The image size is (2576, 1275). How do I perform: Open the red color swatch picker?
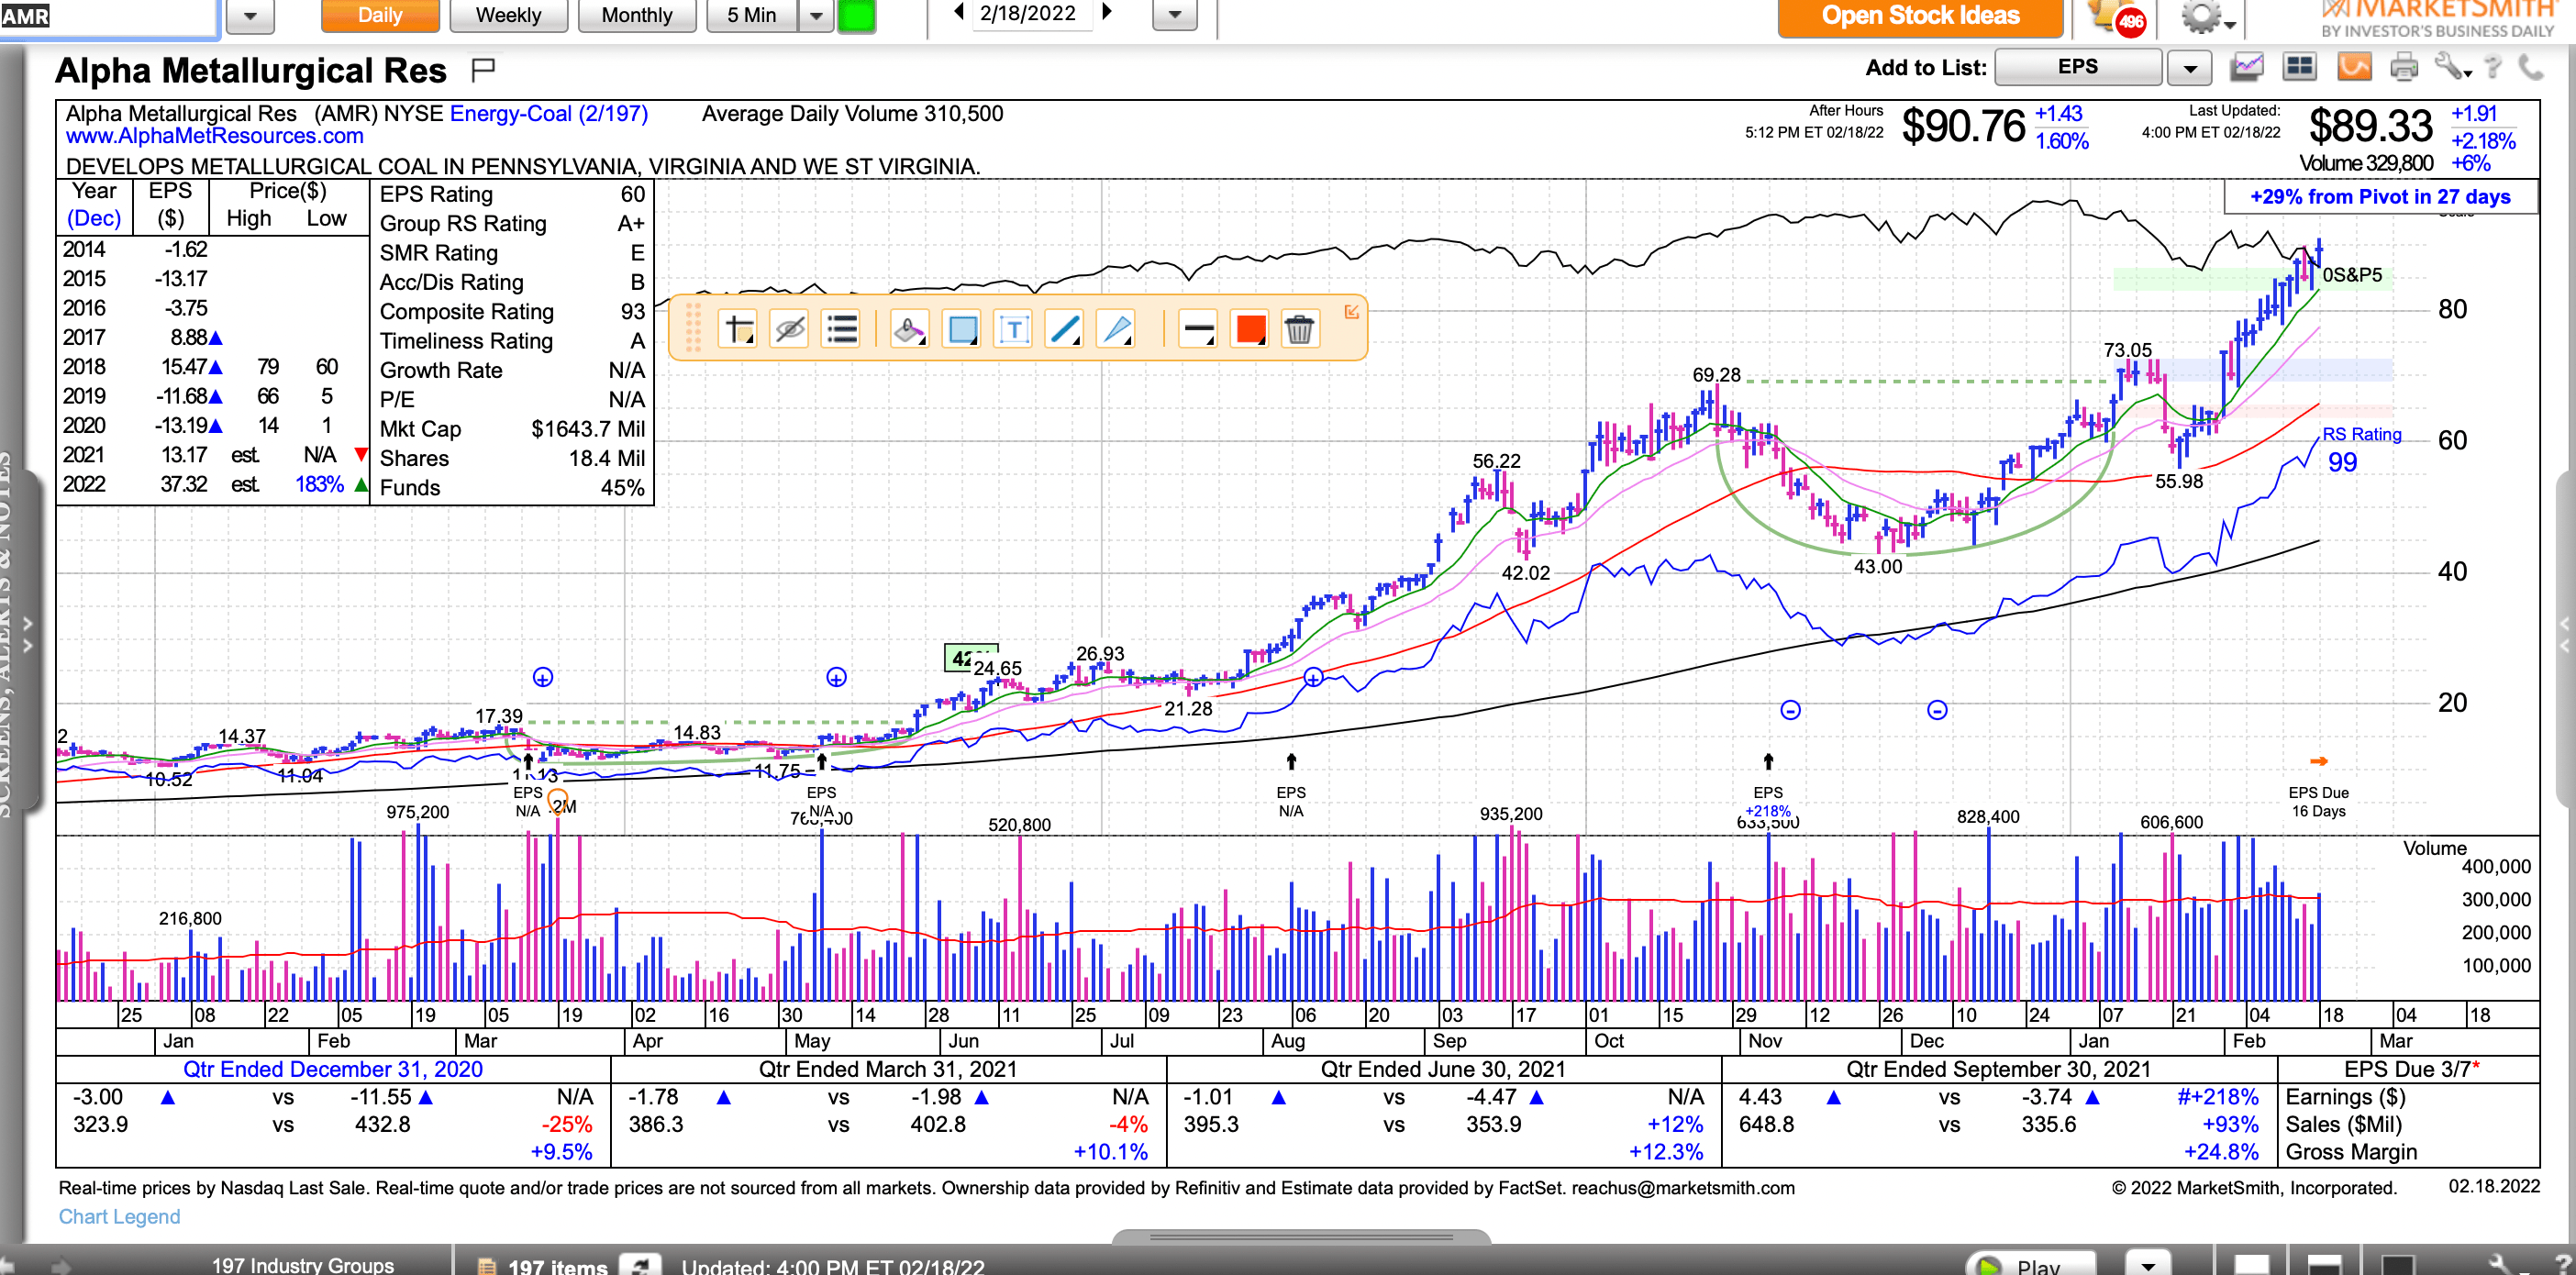pyautogui.click(x=1250, y=329)
